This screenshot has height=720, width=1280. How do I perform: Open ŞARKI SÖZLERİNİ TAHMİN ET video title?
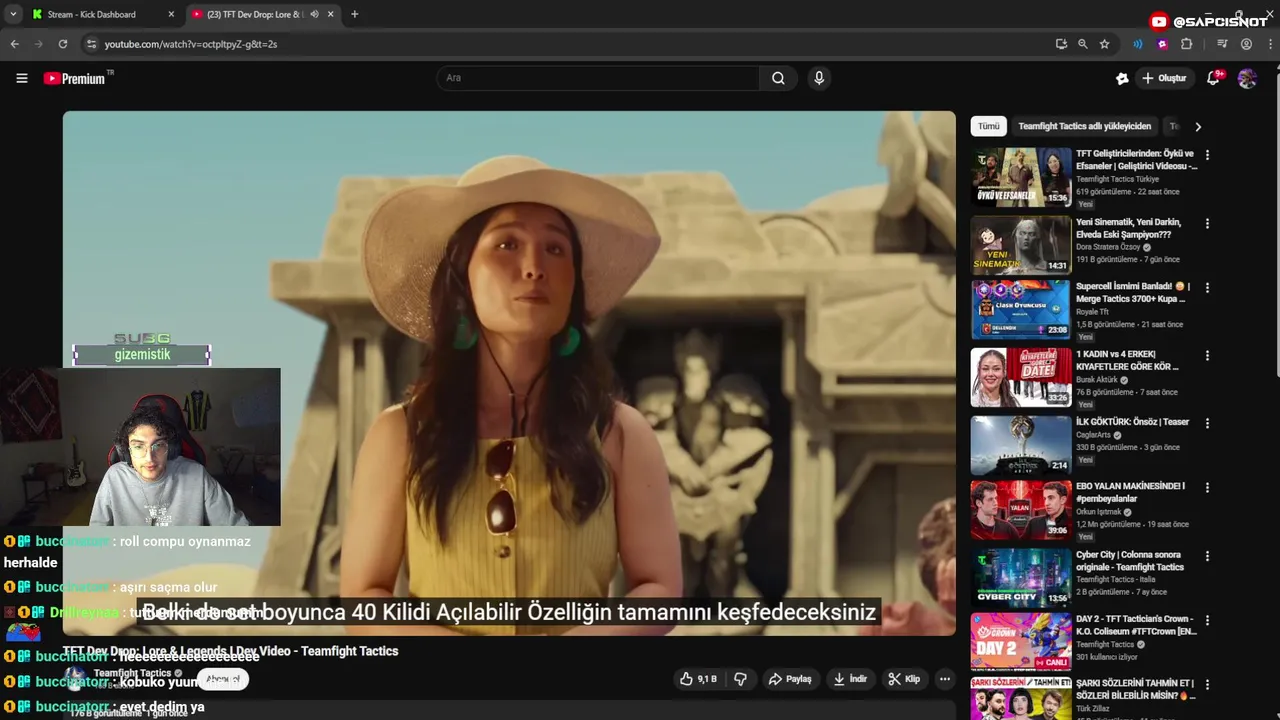coord(1135,689)
